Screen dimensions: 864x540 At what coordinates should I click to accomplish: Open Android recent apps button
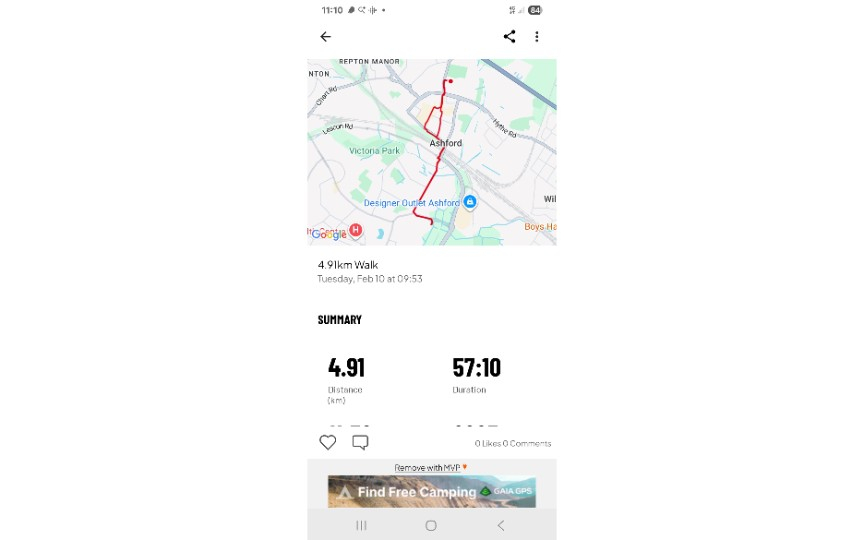[361, 525]
